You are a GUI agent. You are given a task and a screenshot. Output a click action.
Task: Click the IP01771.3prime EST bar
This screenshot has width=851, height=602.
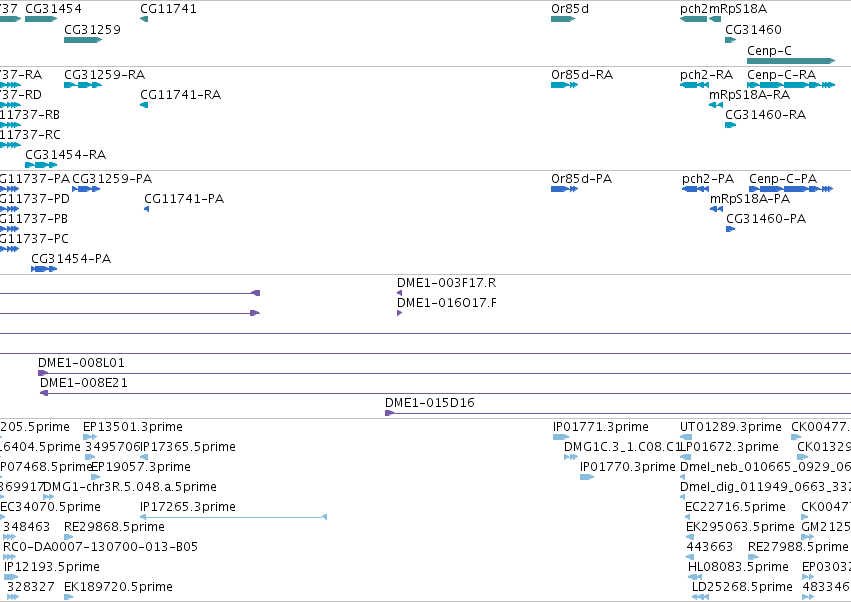click(561, 437)
